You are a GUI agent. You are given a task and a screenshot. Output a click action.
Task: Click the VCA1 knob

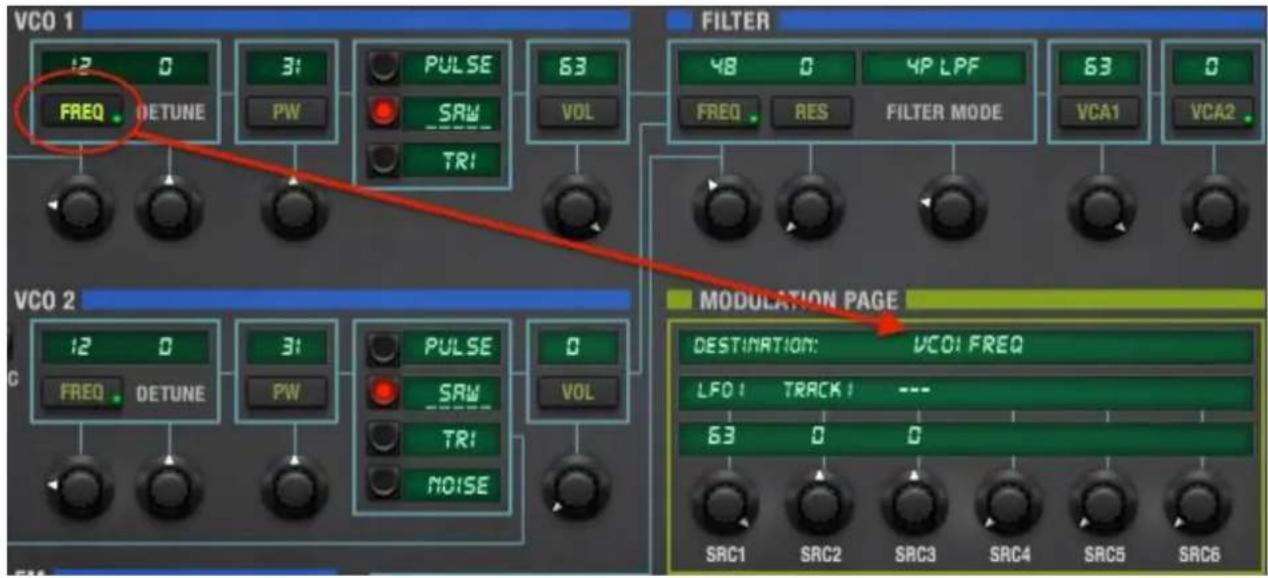(x=1103, y=209)
